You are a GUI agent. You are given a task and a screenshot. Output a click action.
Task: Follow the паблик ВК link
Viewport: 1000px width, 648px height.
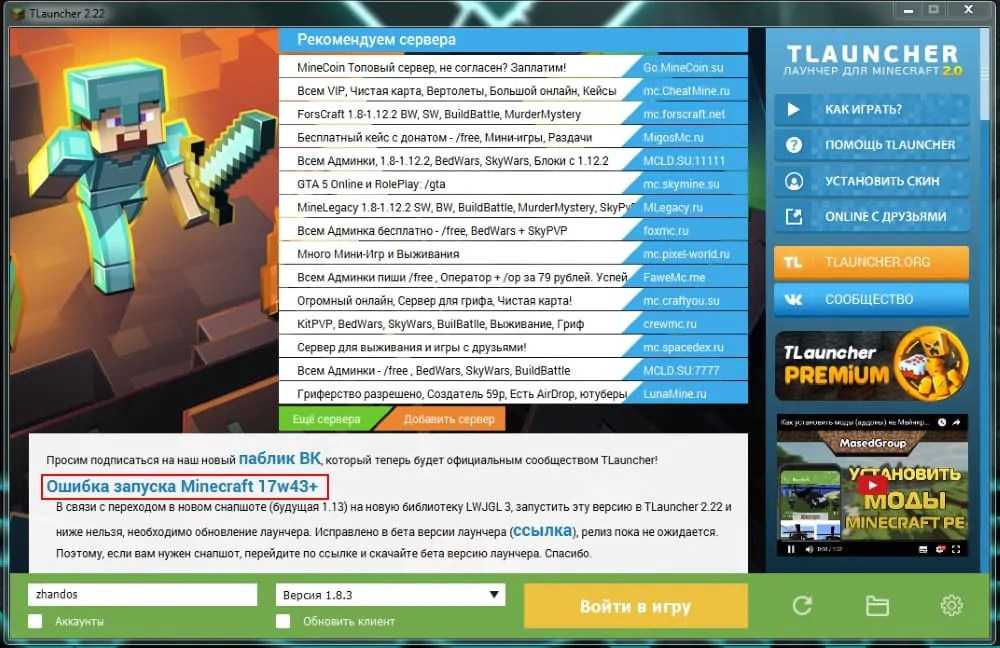(280, 459)
